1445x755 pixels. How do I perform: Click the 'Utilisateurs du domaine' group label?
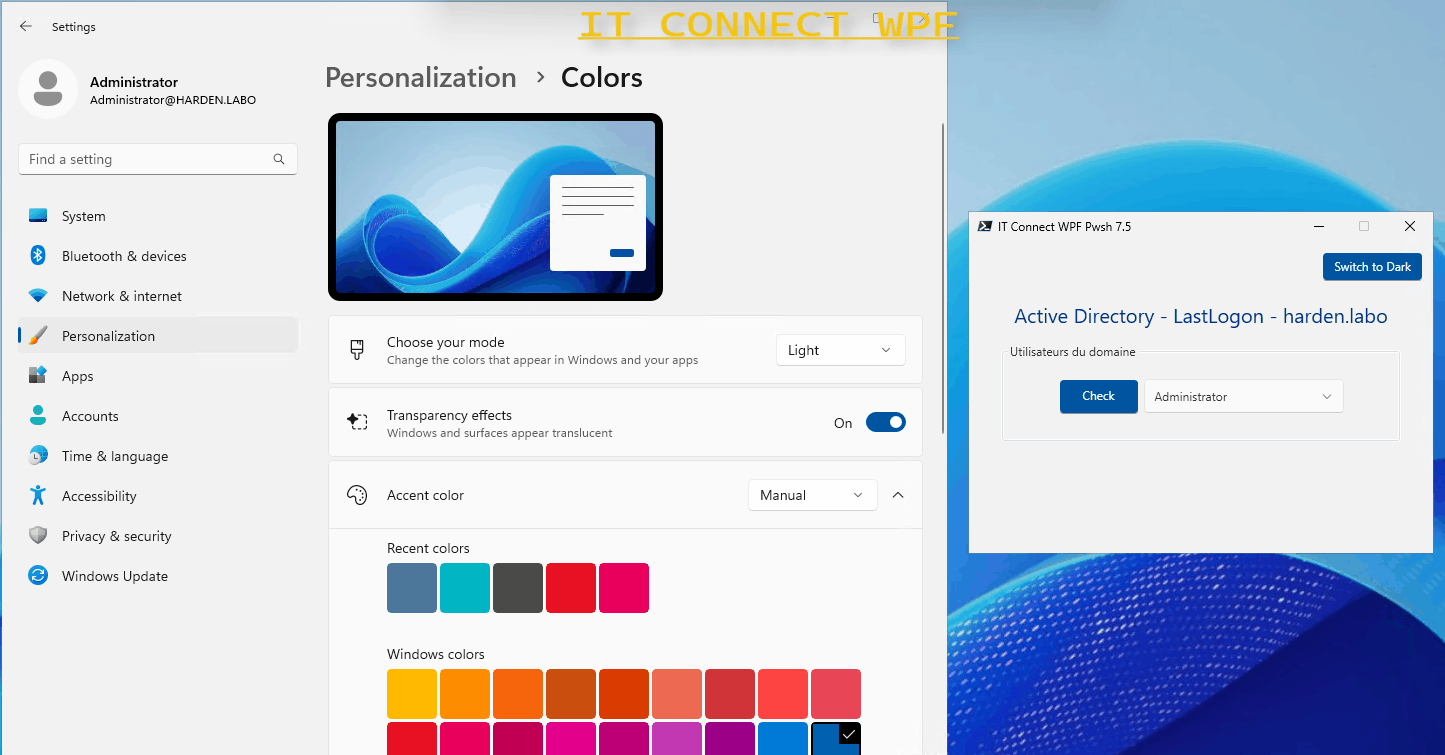click(x=1073, y=352)
